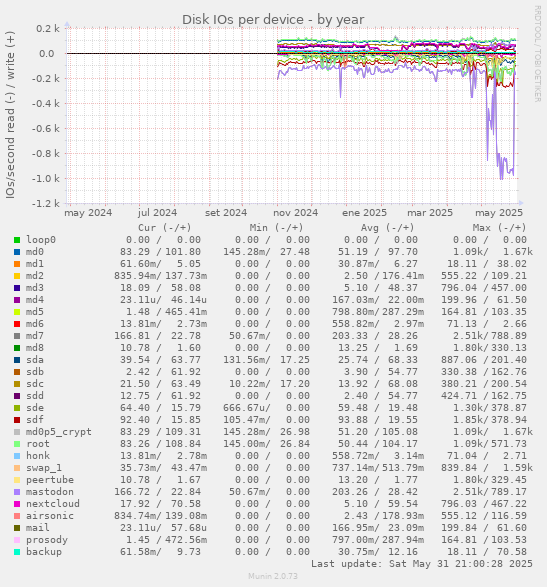The image size is (547, 587).
Task: Click the md0p5_crypt legend swatch
Action: point(17,432)
